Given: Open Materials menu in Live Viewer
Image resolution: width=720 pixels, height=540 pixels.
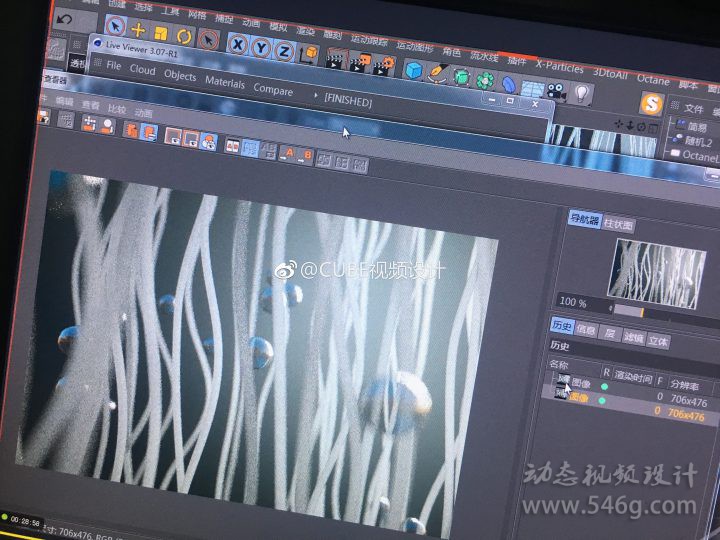Looking at the screenshot, I should point(225,83).
